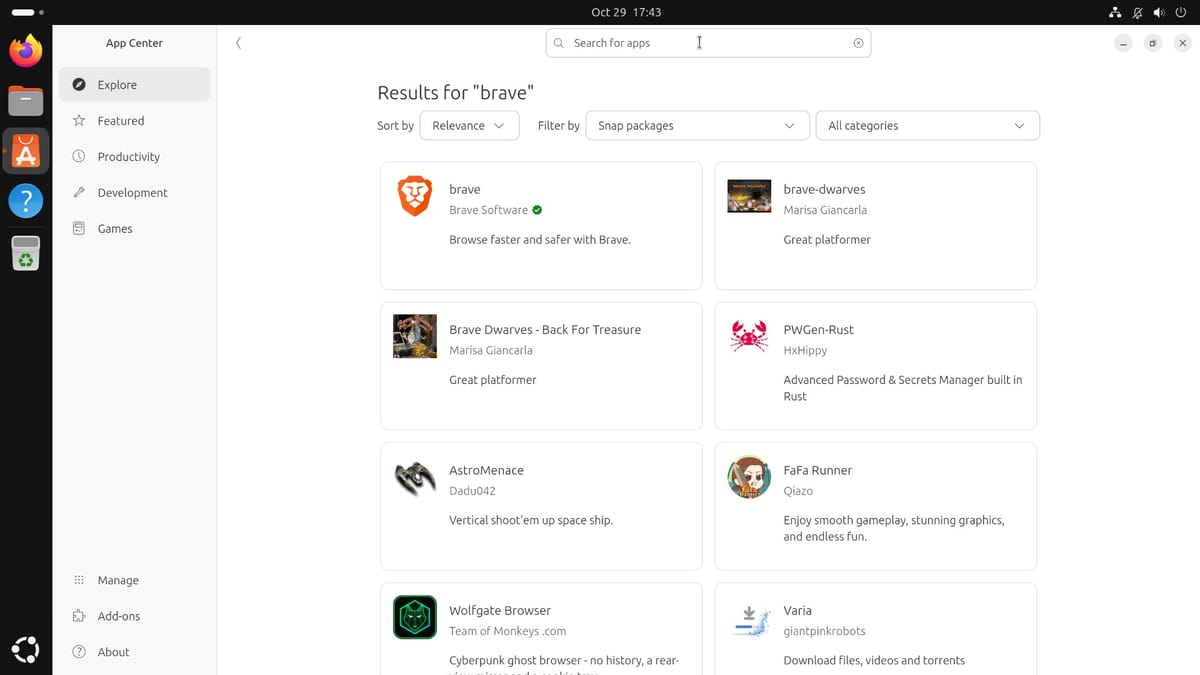This screenshot has height=675, width=1200.
Task: Click the About question mark icon
Action: [79, 652]
